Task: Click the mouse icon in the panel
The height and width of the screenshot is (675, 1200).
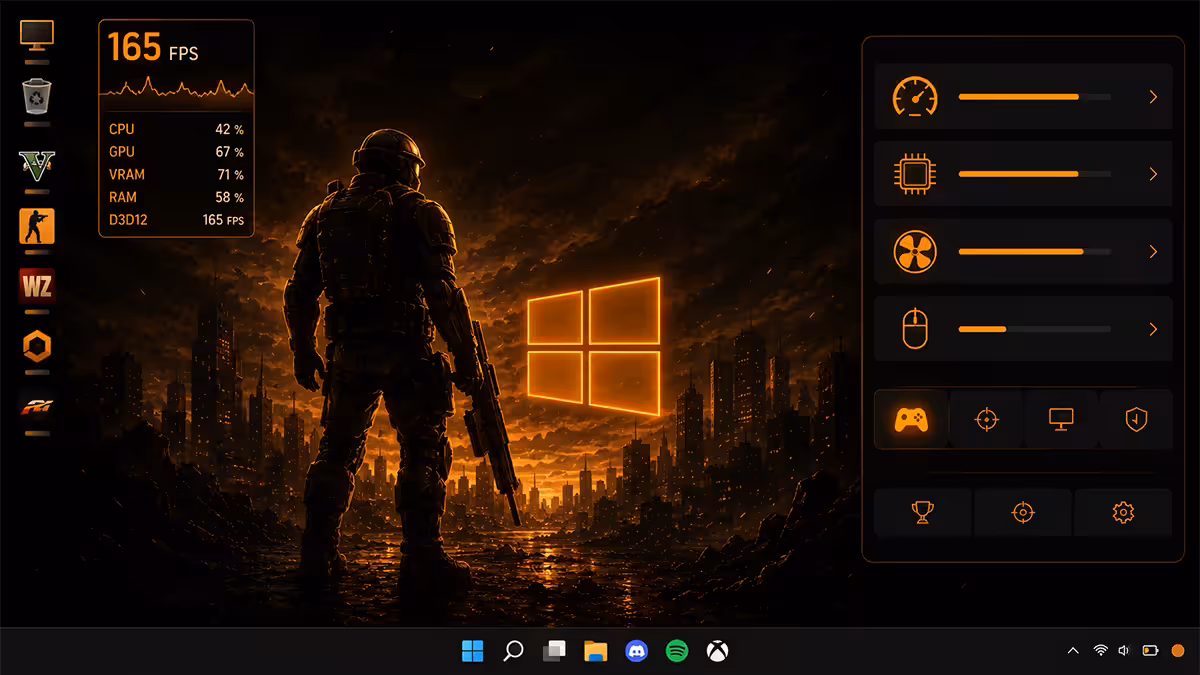Action: (x=915, y=329)
